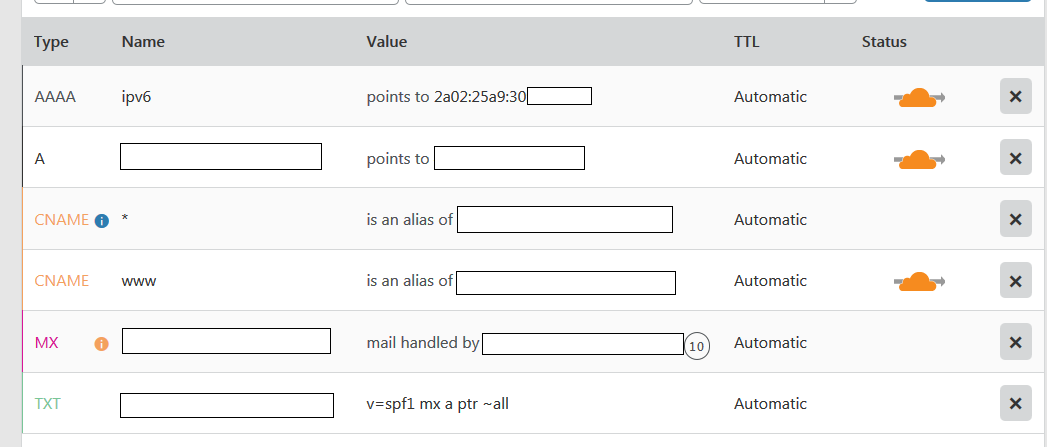Toggle orange cloud proxy on A record
Screen dimensions: 1047x447
919,159
